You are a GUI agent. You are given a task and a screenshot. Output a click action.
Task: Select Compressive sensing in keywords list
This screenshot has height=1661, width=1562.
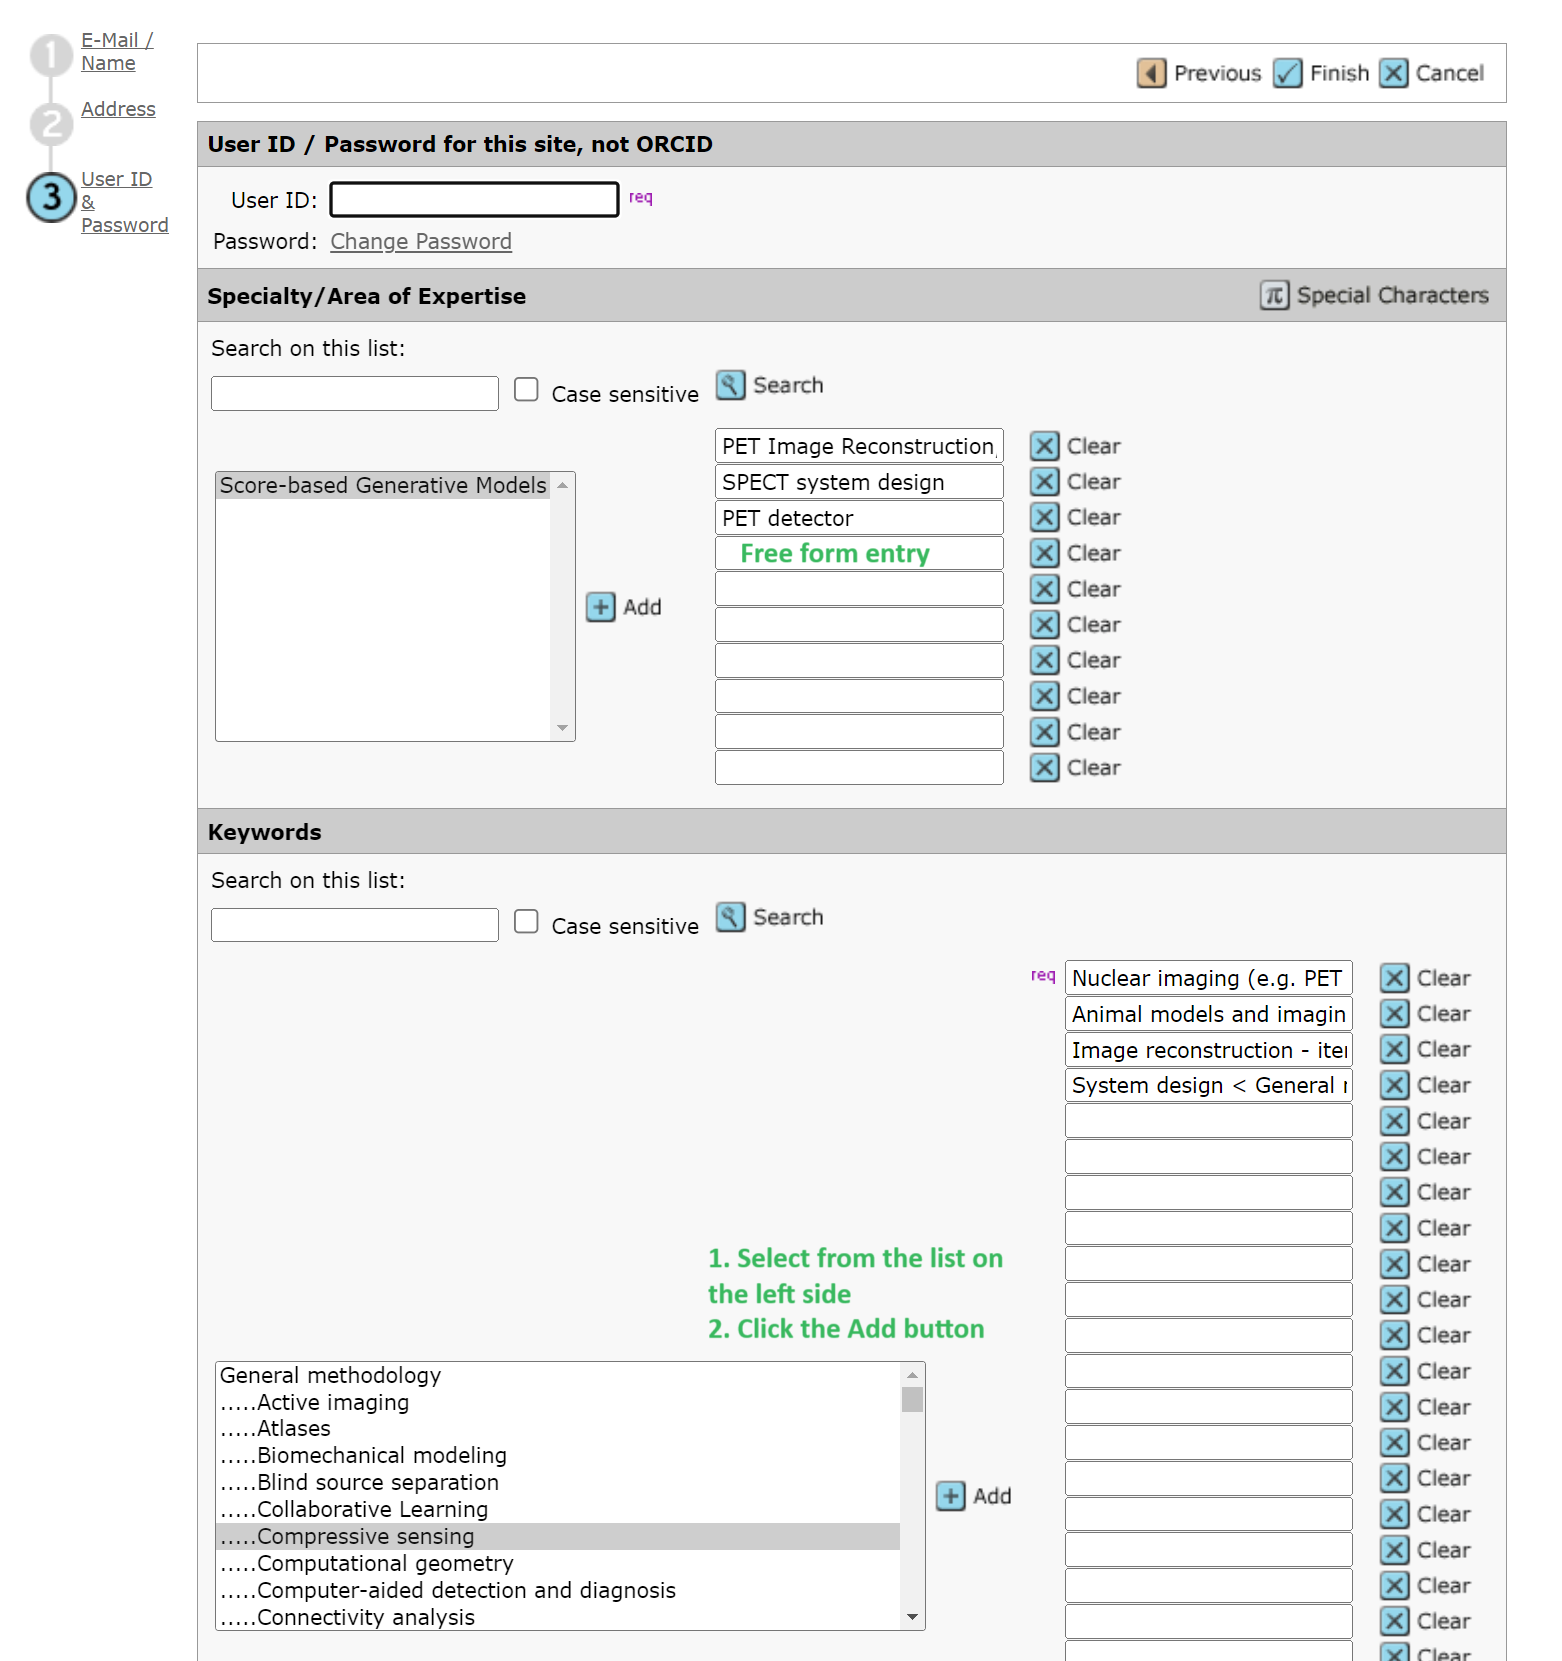365,1537
